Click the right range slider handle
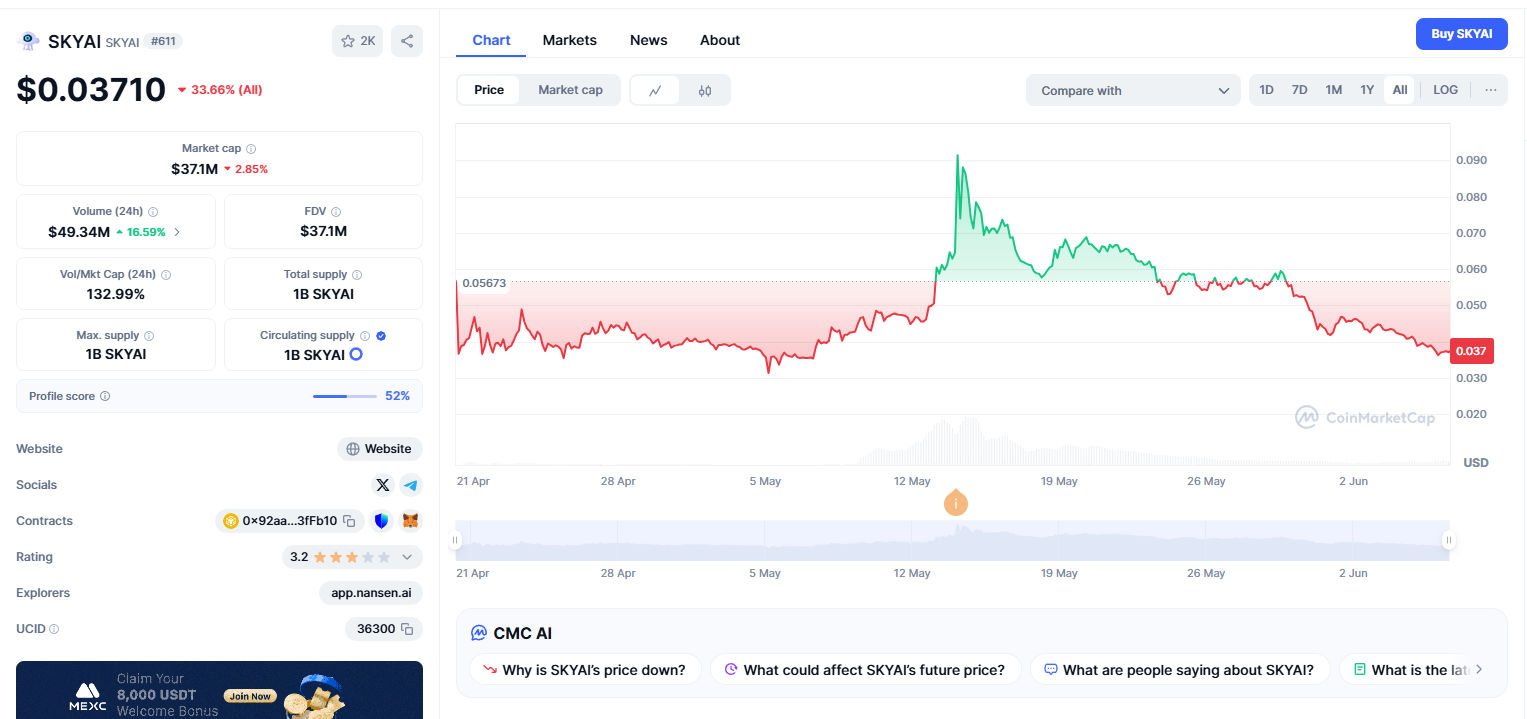This screenshot has width=1527, height=719. pyautogui.click(x=1448, y=540)
